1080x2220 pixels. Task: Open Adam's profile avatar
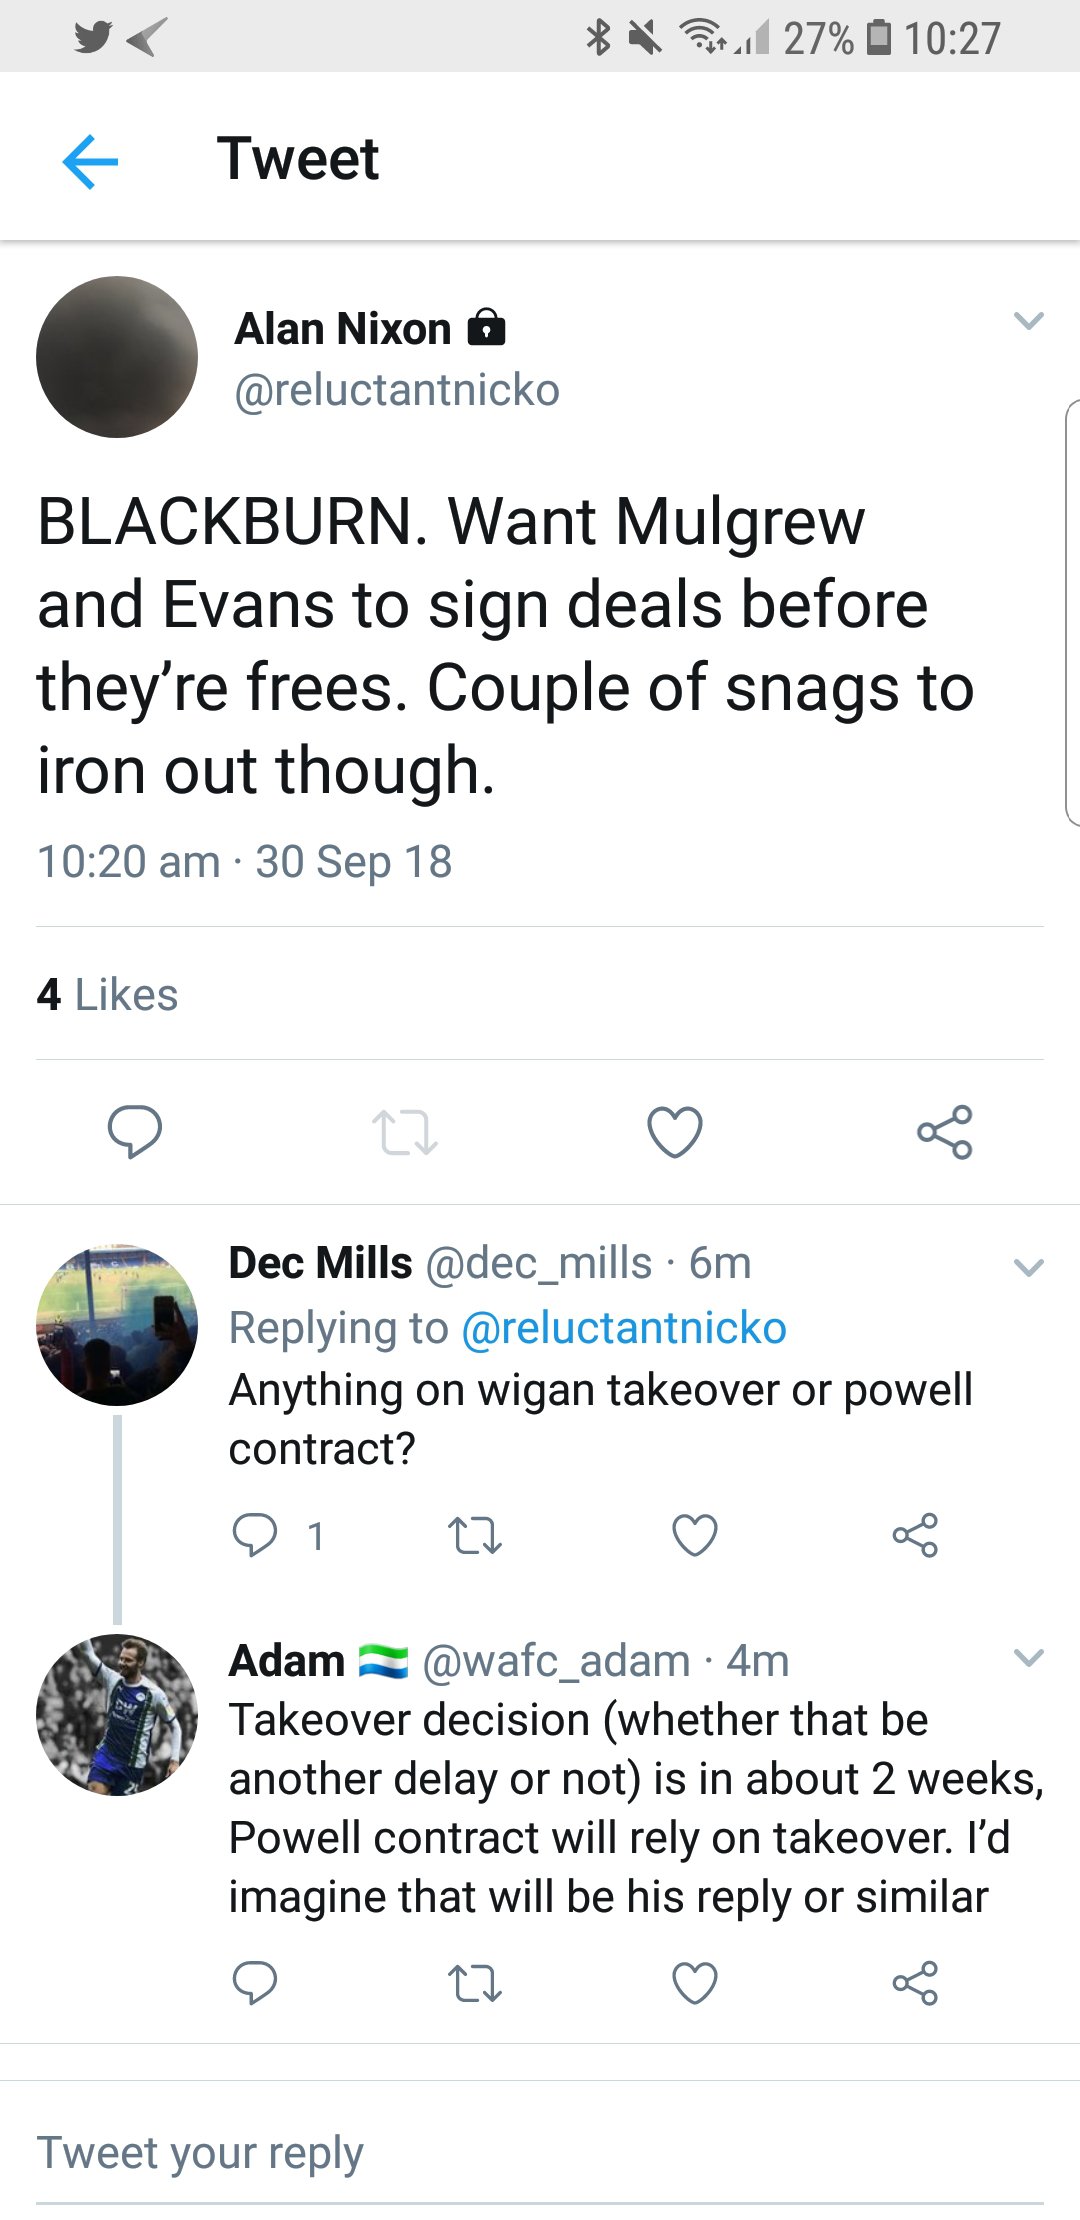point(117,1715)
